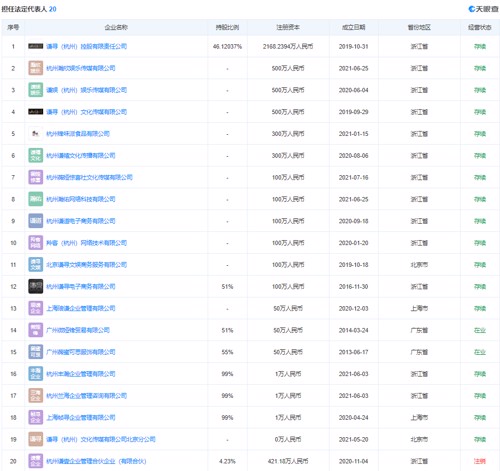500x471 pixels.
Task: Click the purple company logo in row 20
Action: coord(35,461)
